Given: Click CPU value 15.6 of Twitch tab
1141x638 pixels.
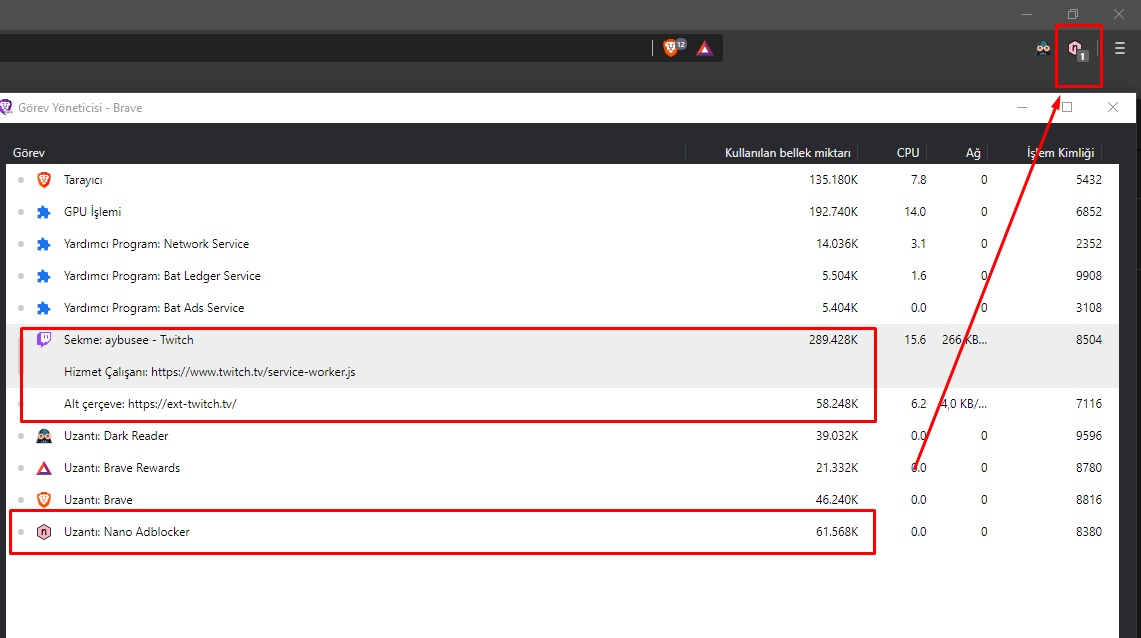Looking at the screenshot, I should pos(915,340).
